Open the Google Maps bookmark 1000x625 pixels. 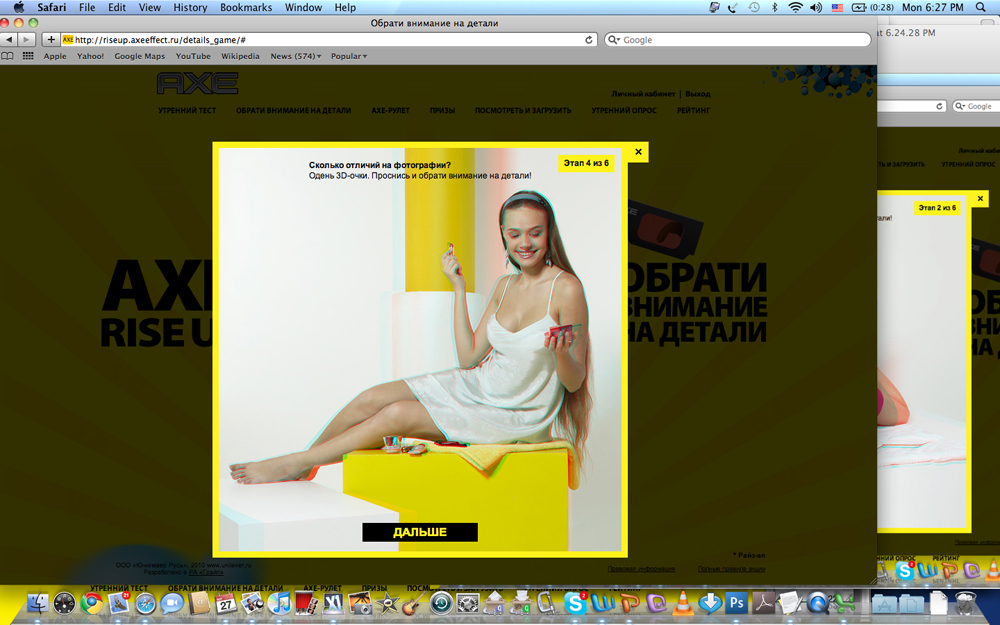[x=140, y=56]
